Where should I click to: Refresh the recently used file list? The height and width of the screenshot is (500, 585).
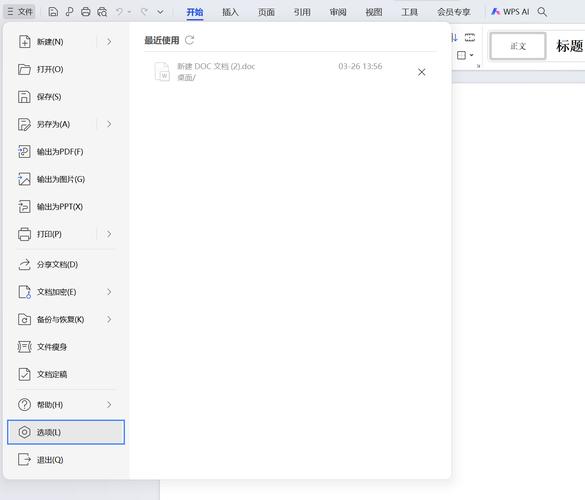[x=190, y=40]
